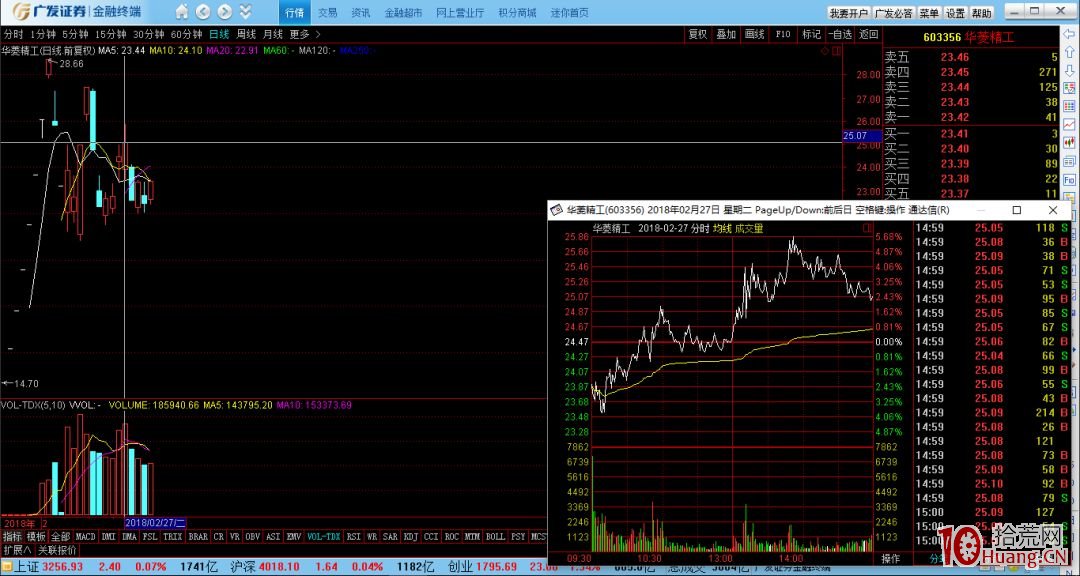
Task: Select the VOL-TDX indicator
Action: tap(324, 536)
